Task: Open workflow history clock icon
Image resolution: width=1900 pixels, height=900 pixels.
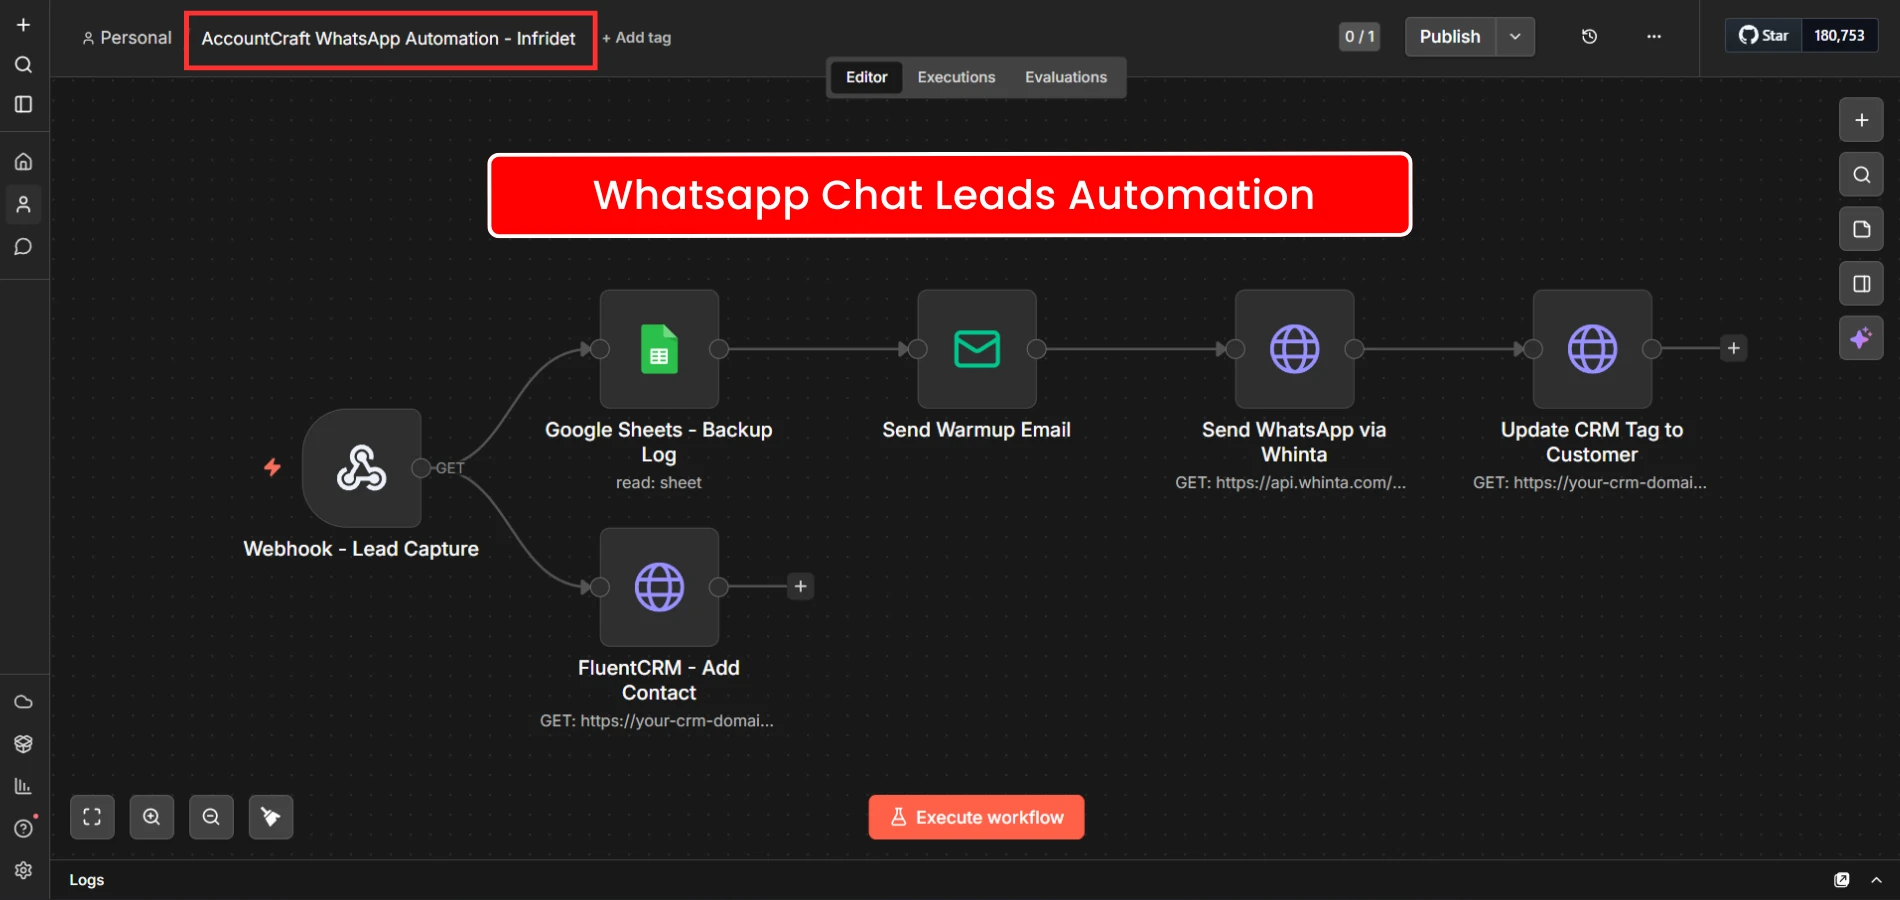Action: (x=1589, y=37)
